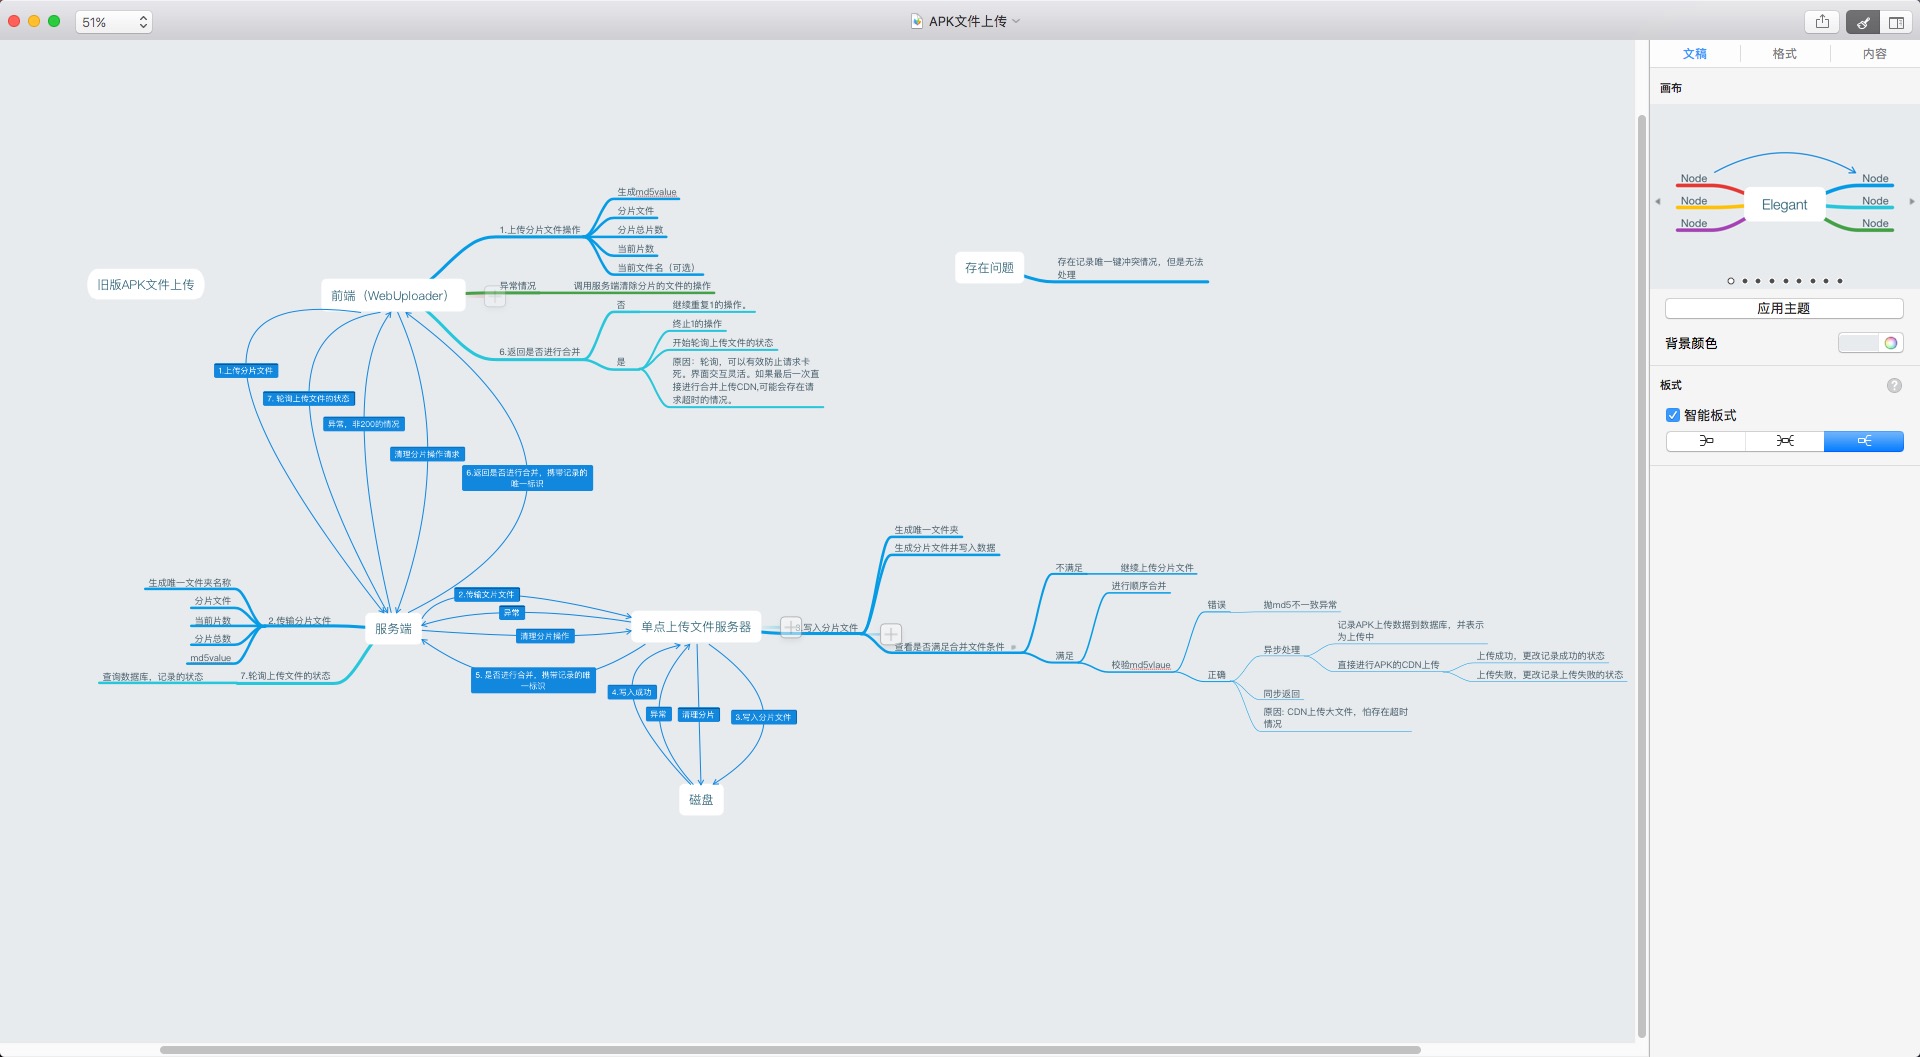
Task: Toggle the side panel view button
Action: (x=1895, y=21)
